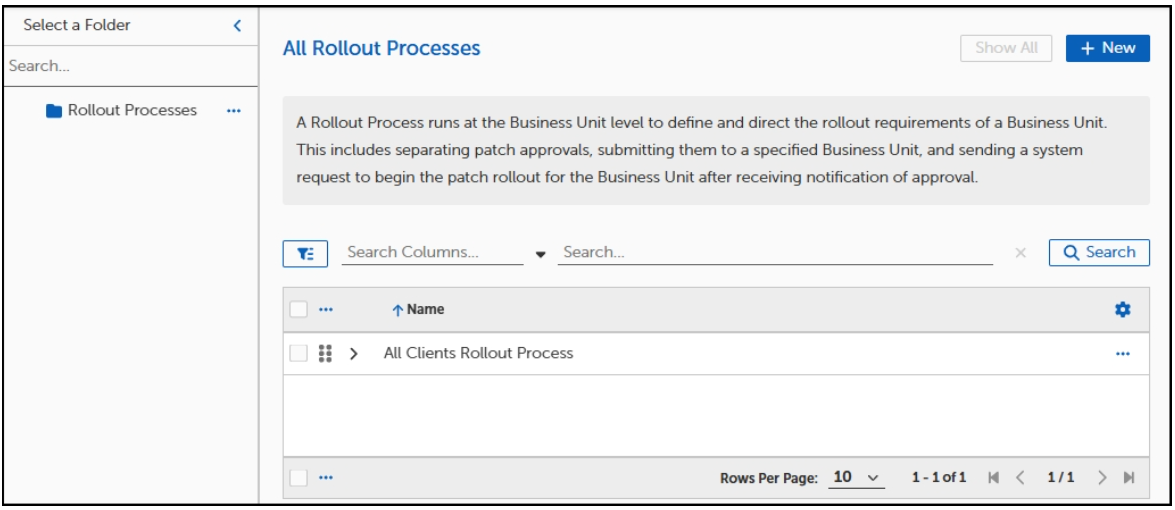
Task: Open the filter options icon
Action: tap(304, 254)
